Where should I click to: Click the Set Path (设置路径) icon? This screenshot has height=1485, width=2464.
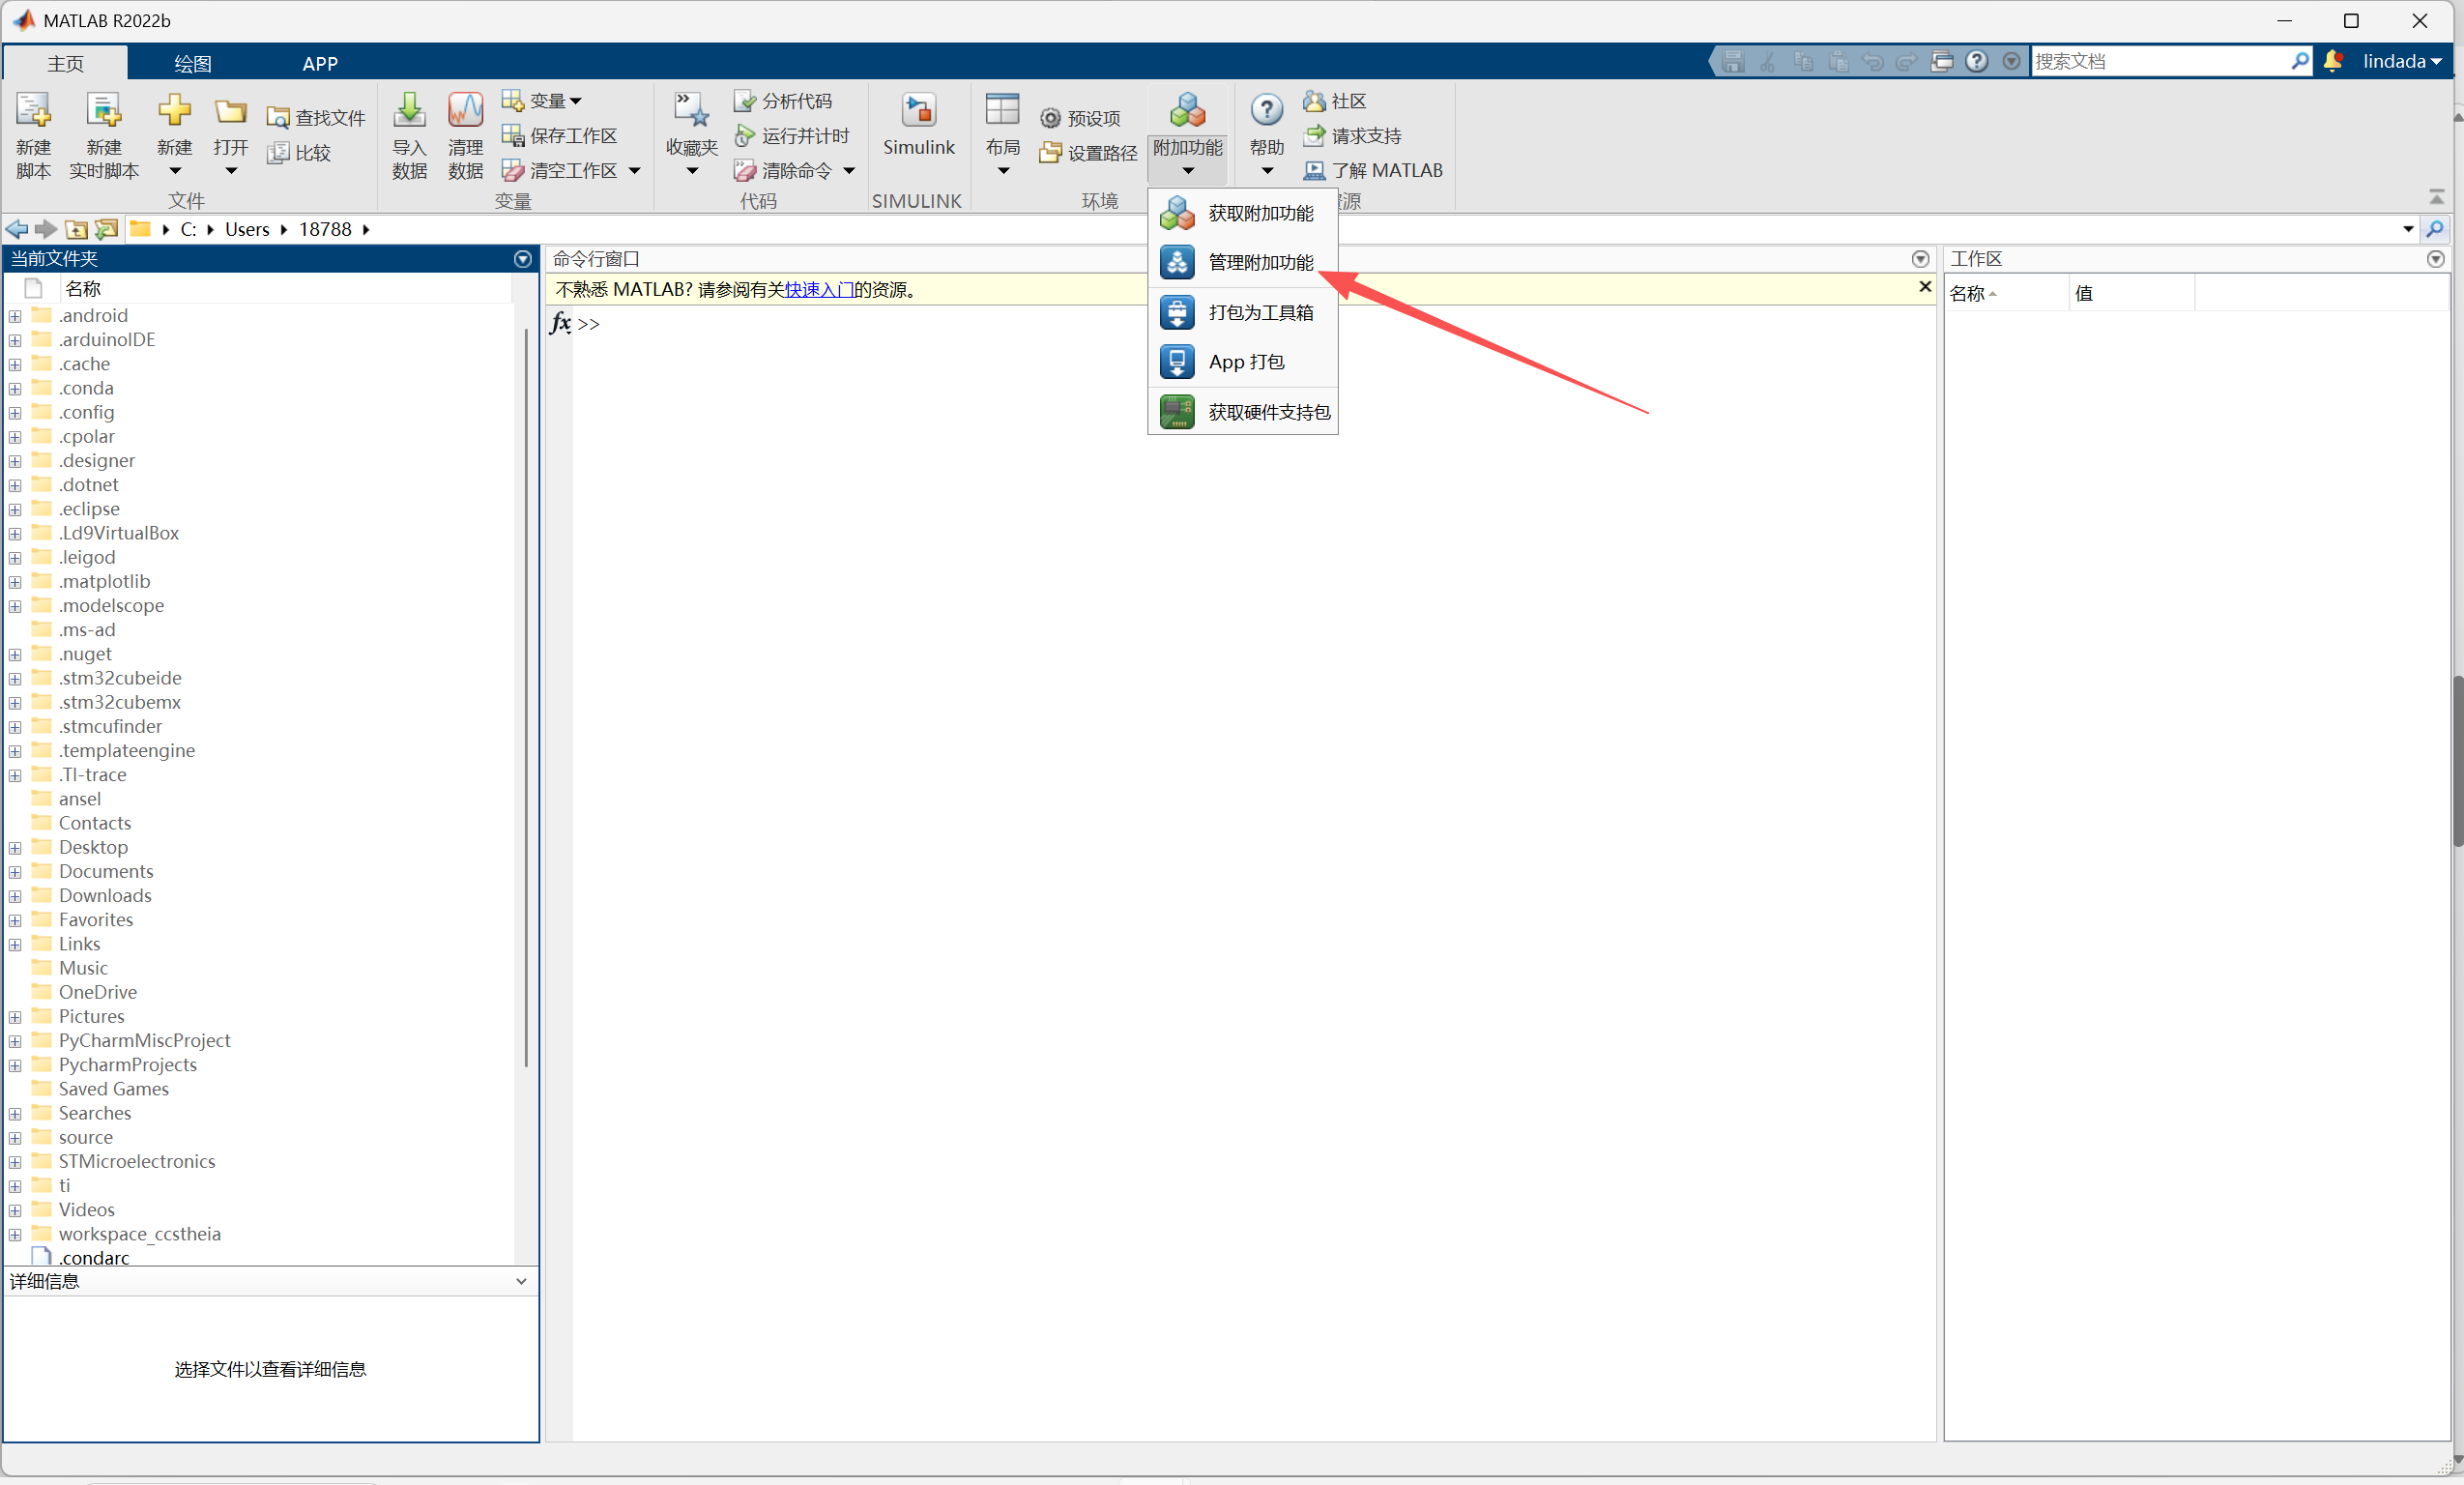1050,153
